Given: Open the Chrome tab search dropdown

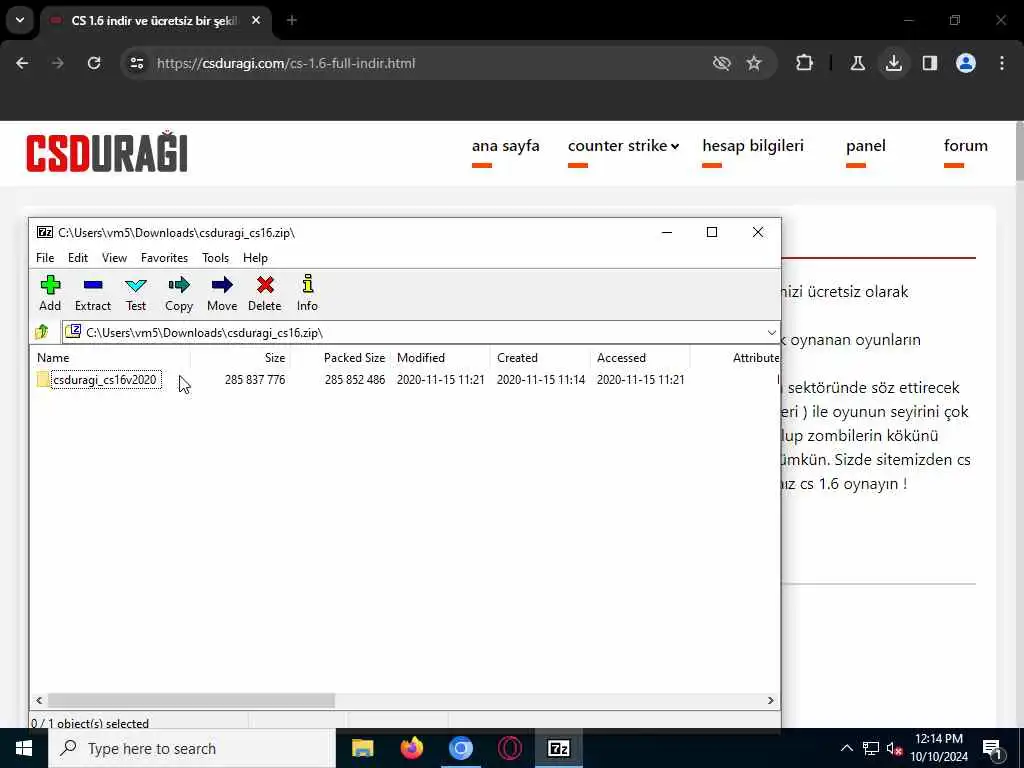Looking at the screenshot, I should pyautogui.click(x=20, y=20).
